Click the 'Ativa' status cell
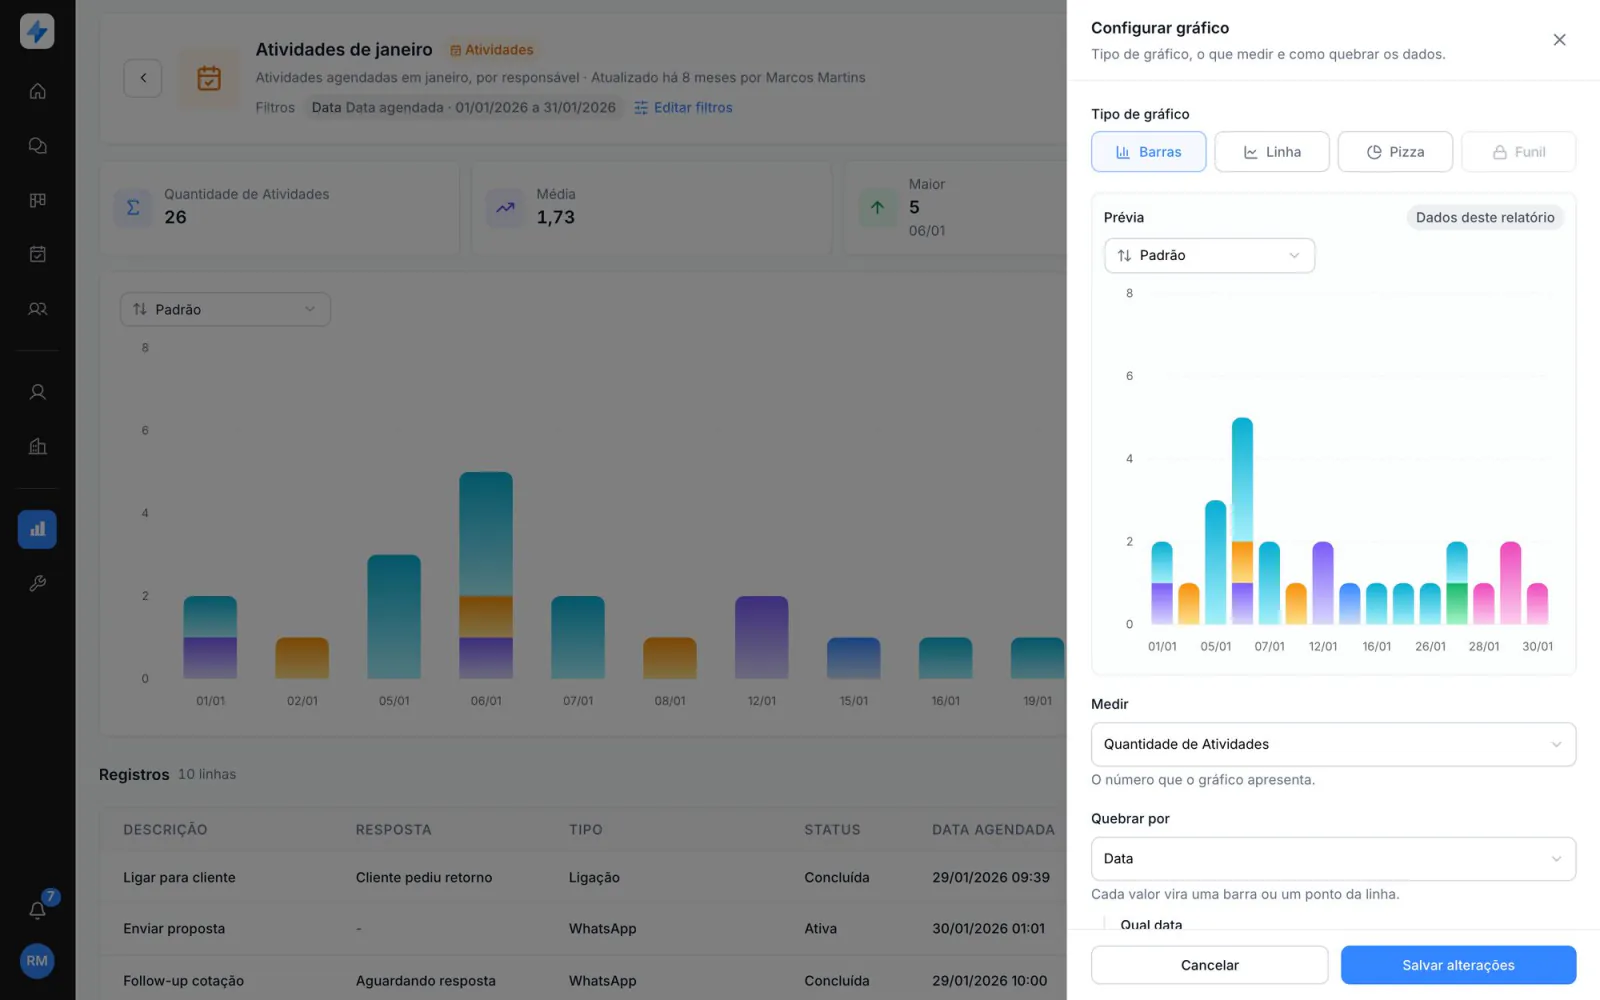1600x1000 pixels. pos(820,929)
